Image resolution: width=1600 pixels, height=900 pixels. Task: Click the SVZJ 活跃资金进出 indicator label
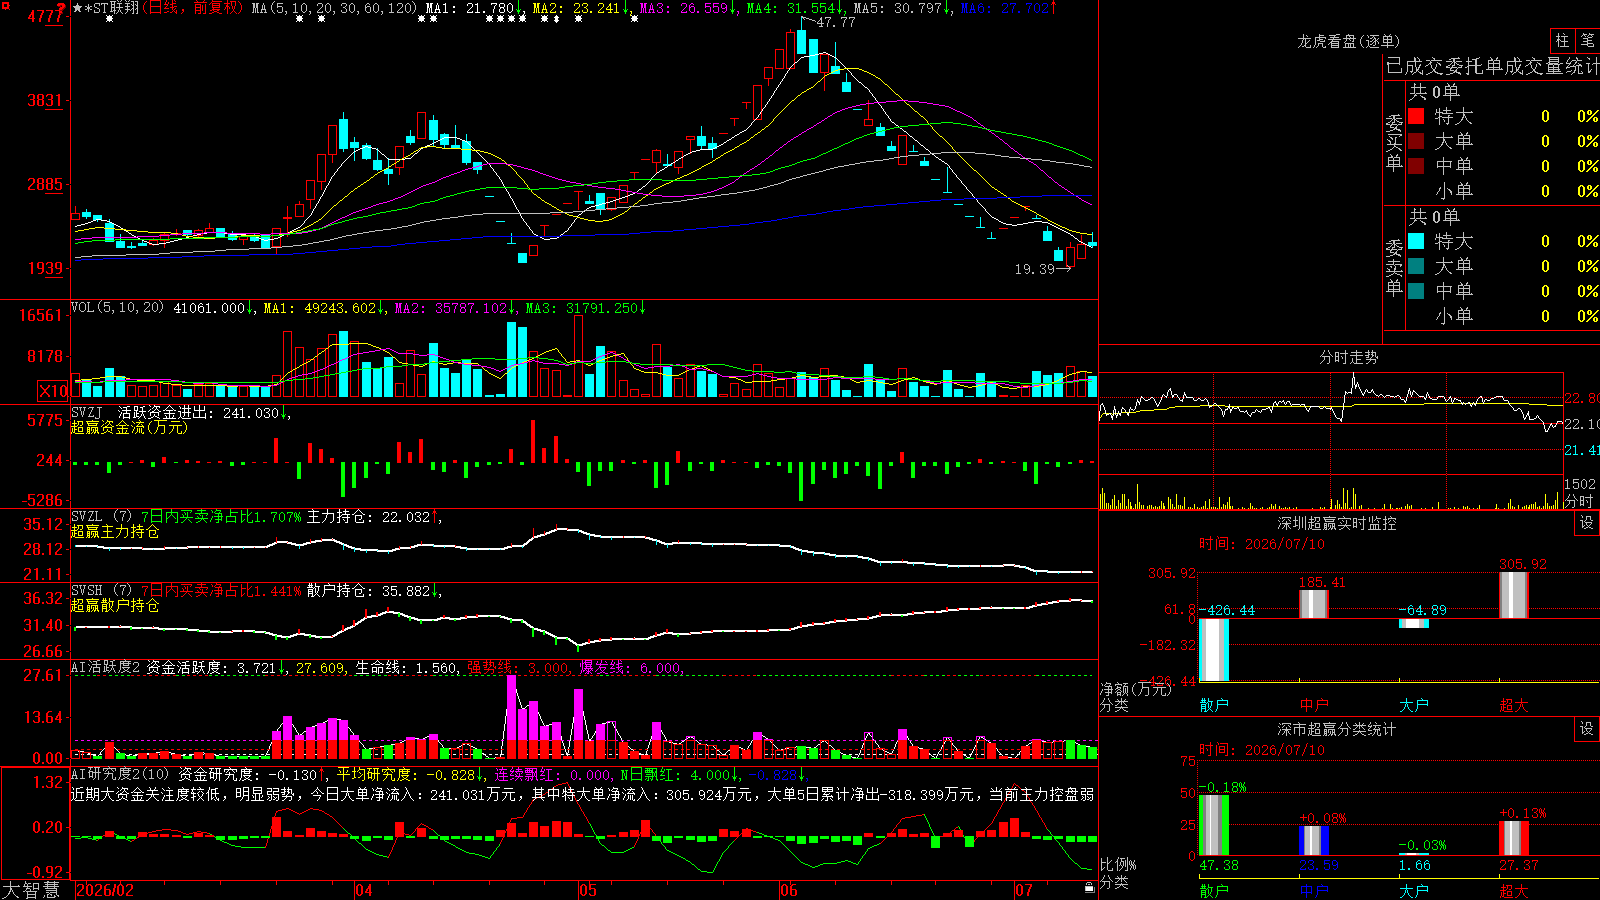tap(141, 413)
